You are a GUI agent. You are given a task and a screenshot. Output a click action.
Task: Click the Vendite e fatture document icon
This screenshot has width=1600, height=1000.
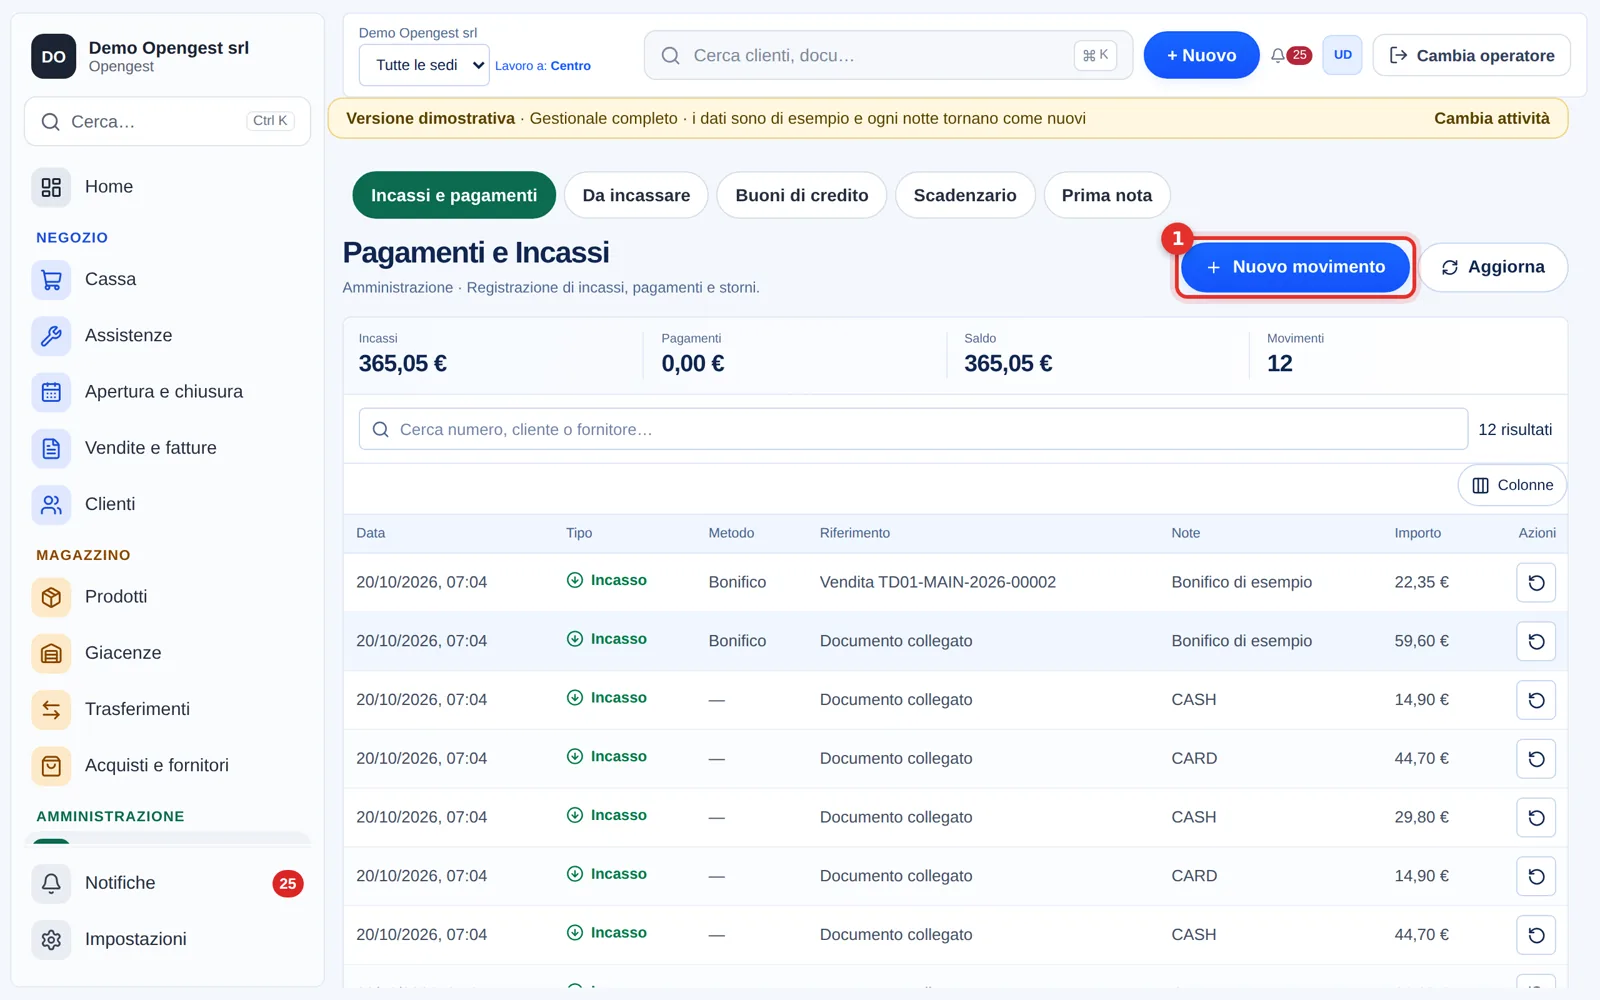click(x=51, y=448)
